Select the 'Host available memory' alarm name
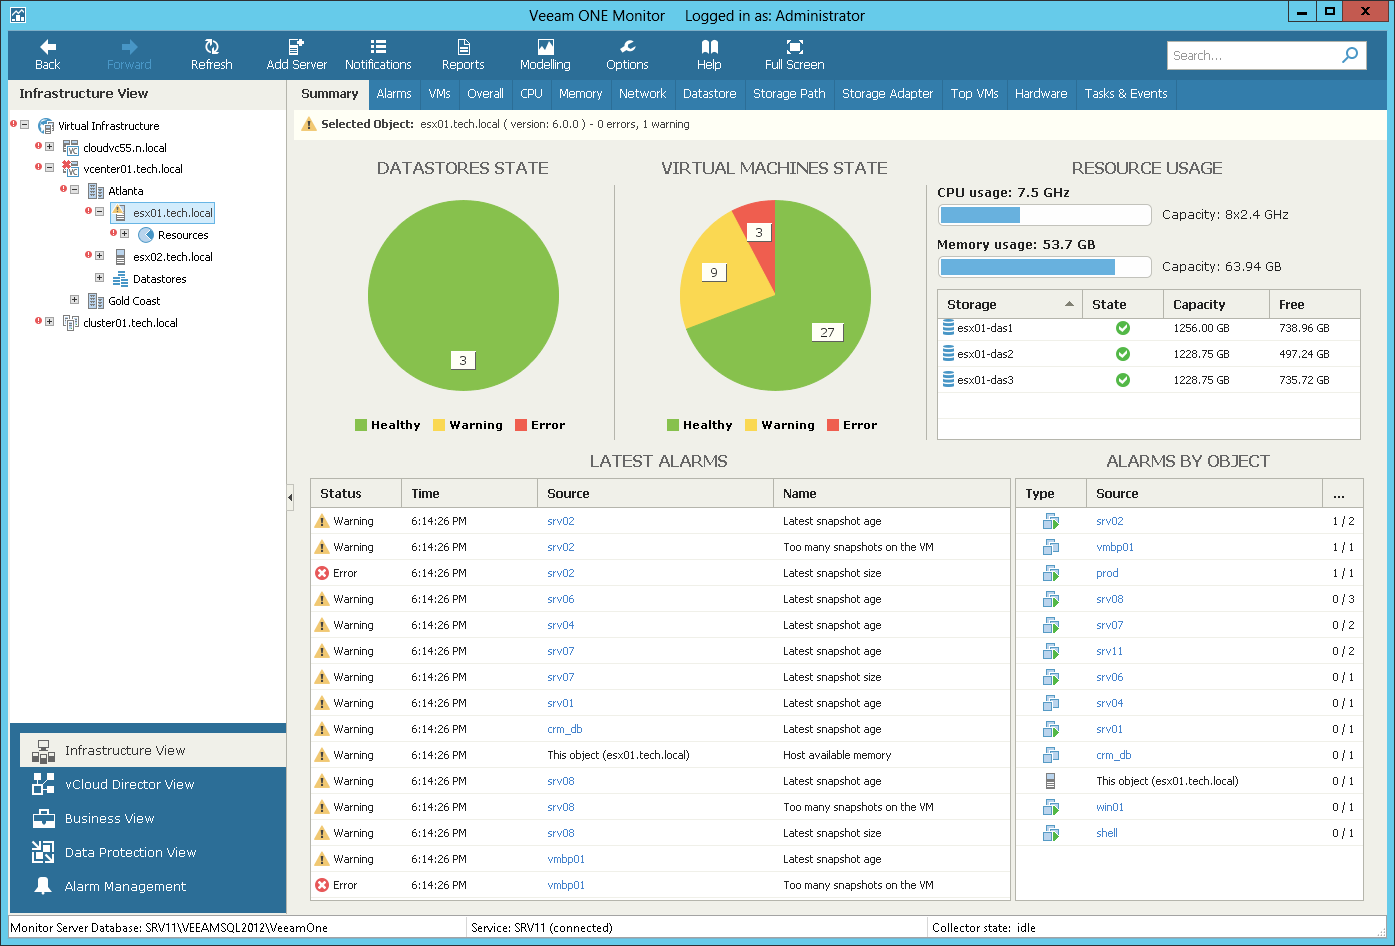1395x946 pixels. pyautogui.click(x=837, y=755)
